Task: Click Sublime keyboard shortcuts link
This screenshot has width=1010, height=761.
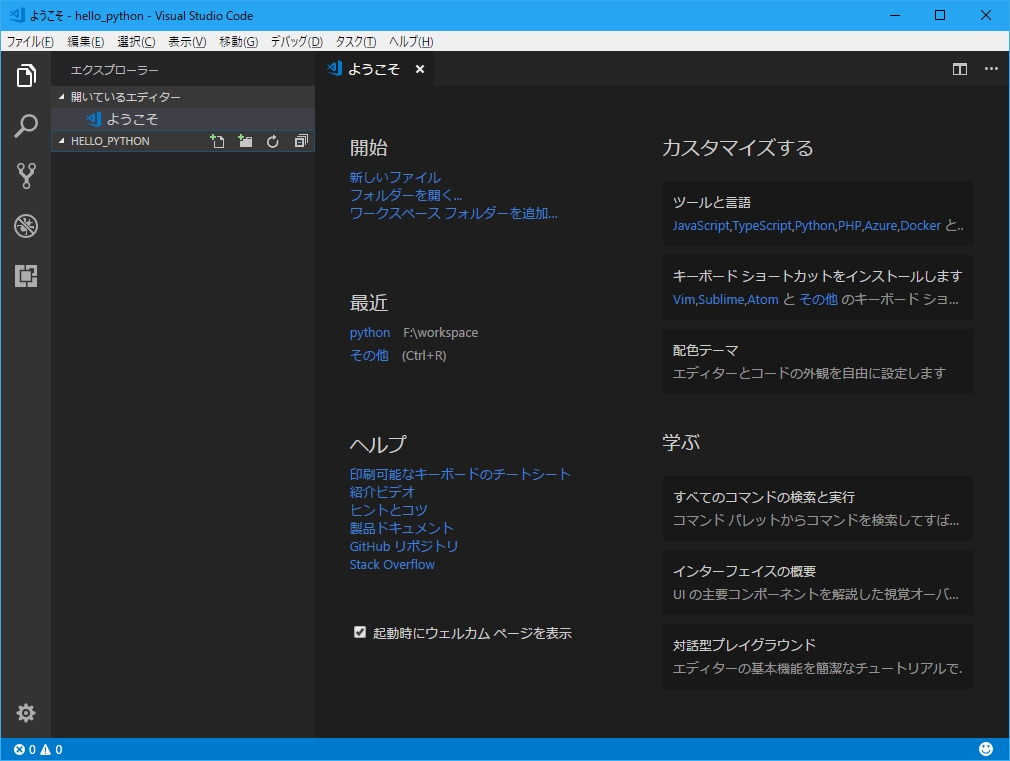Action: [x=721, y=300]
